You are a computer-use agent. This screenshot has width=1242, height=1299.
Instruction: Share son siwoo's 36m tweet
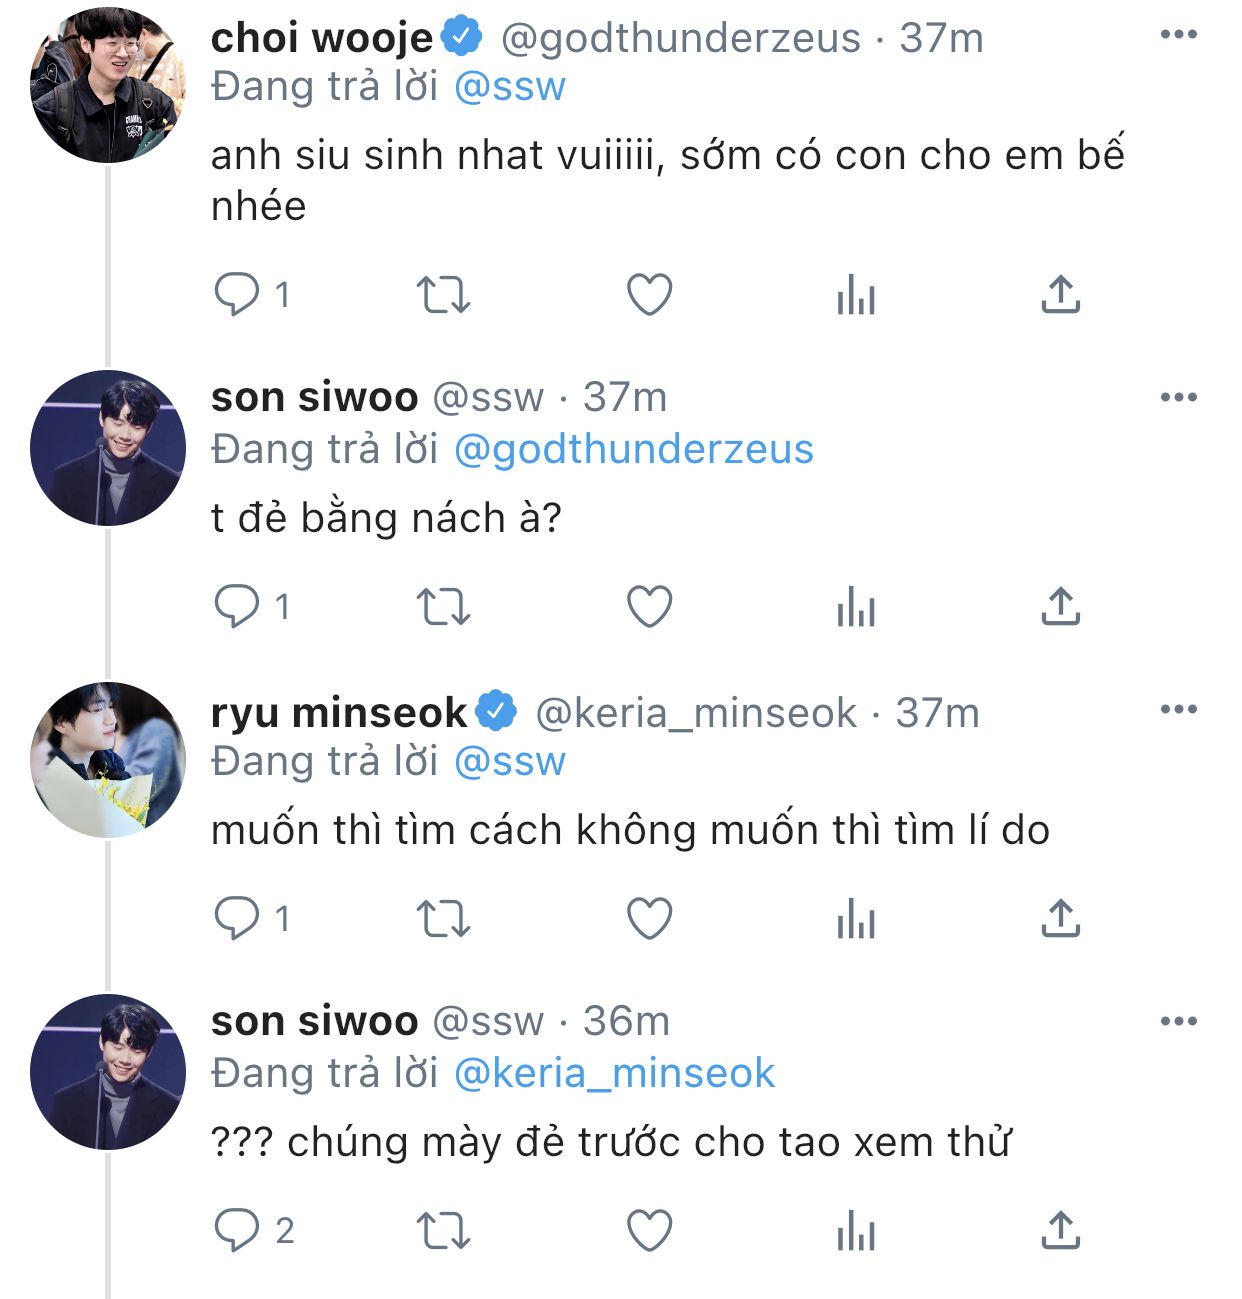point(1061,1230)
